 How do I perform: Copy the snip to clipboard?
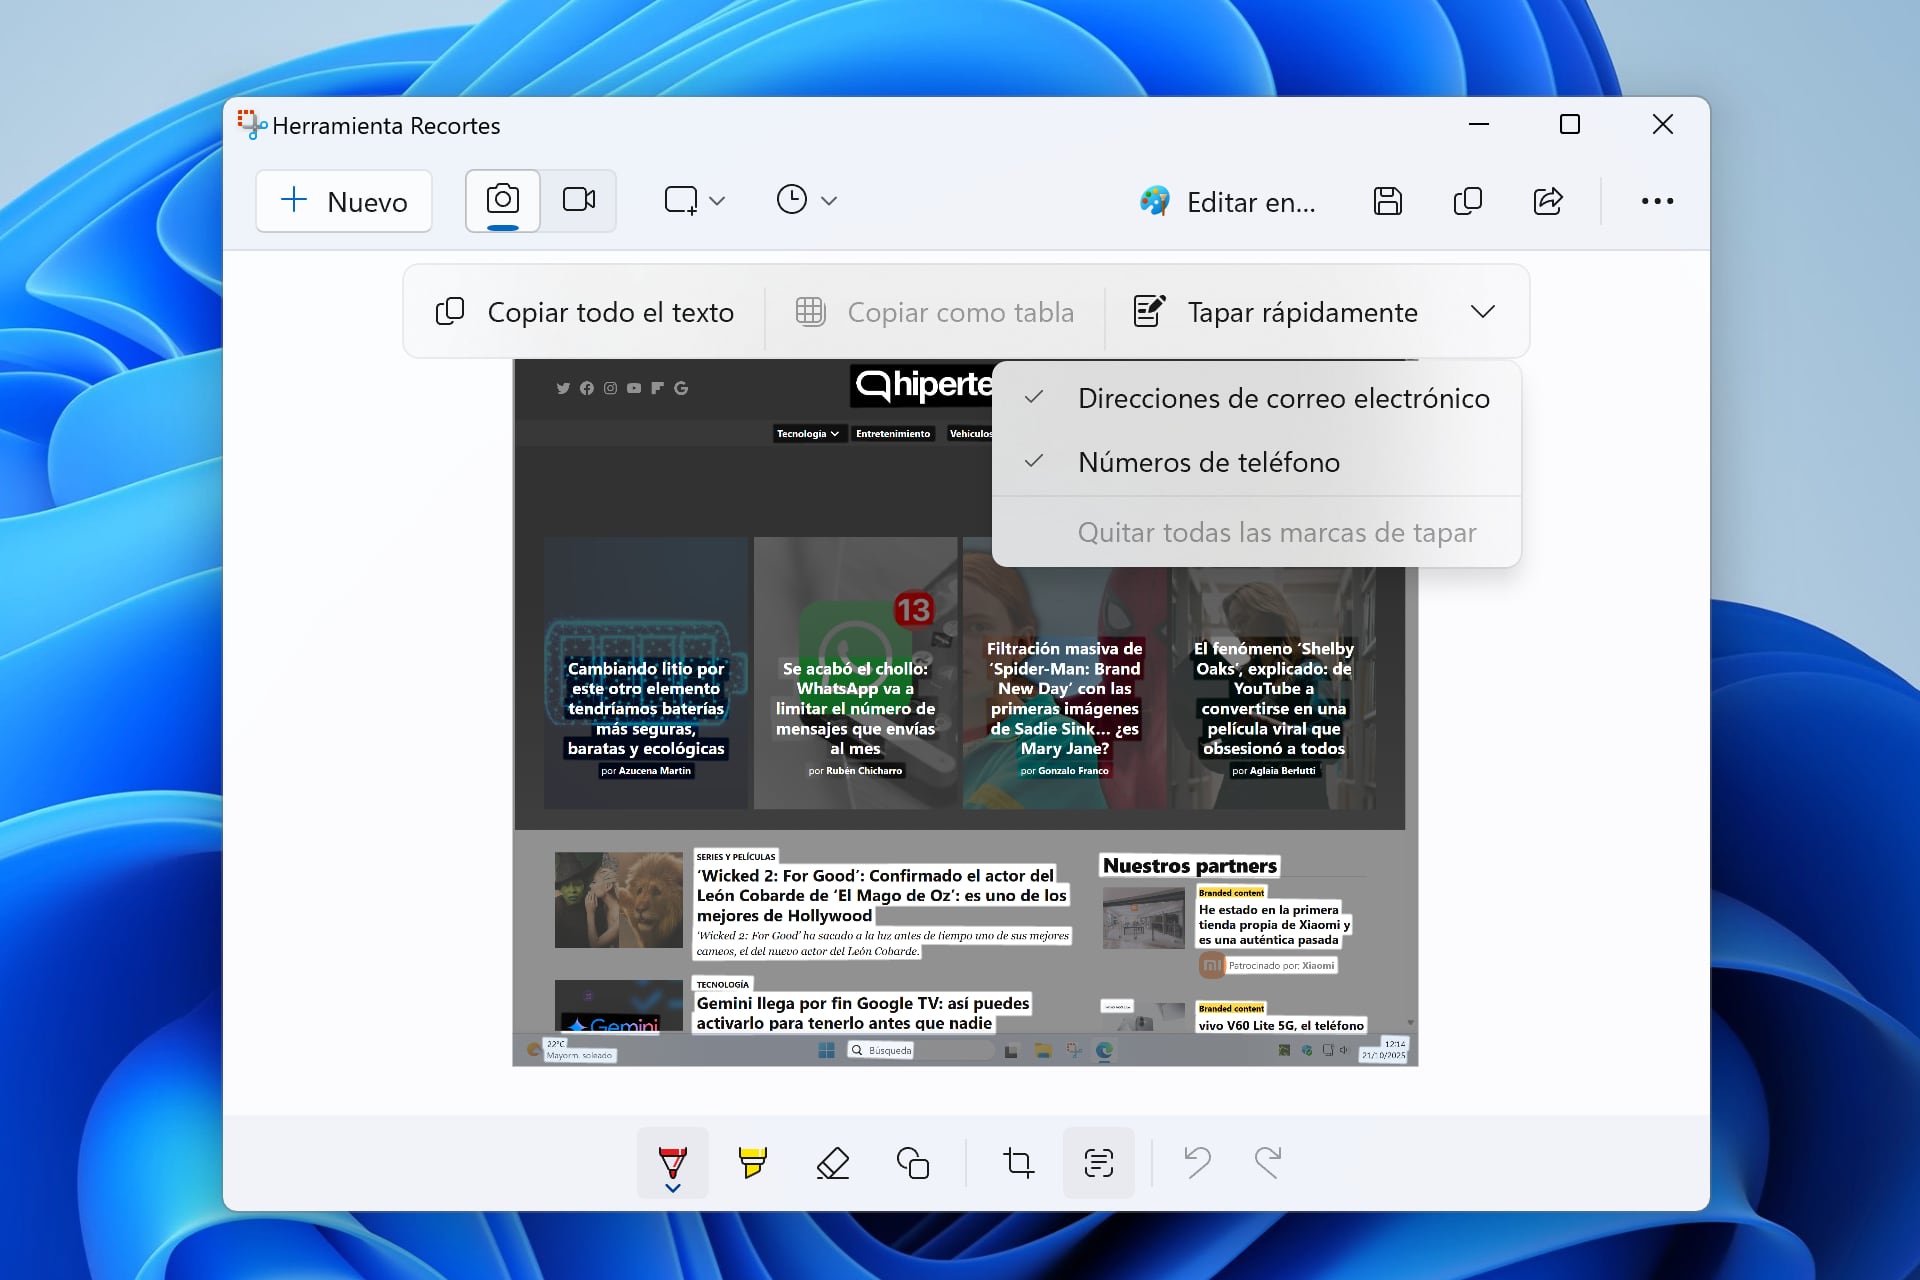[1467, 201]
